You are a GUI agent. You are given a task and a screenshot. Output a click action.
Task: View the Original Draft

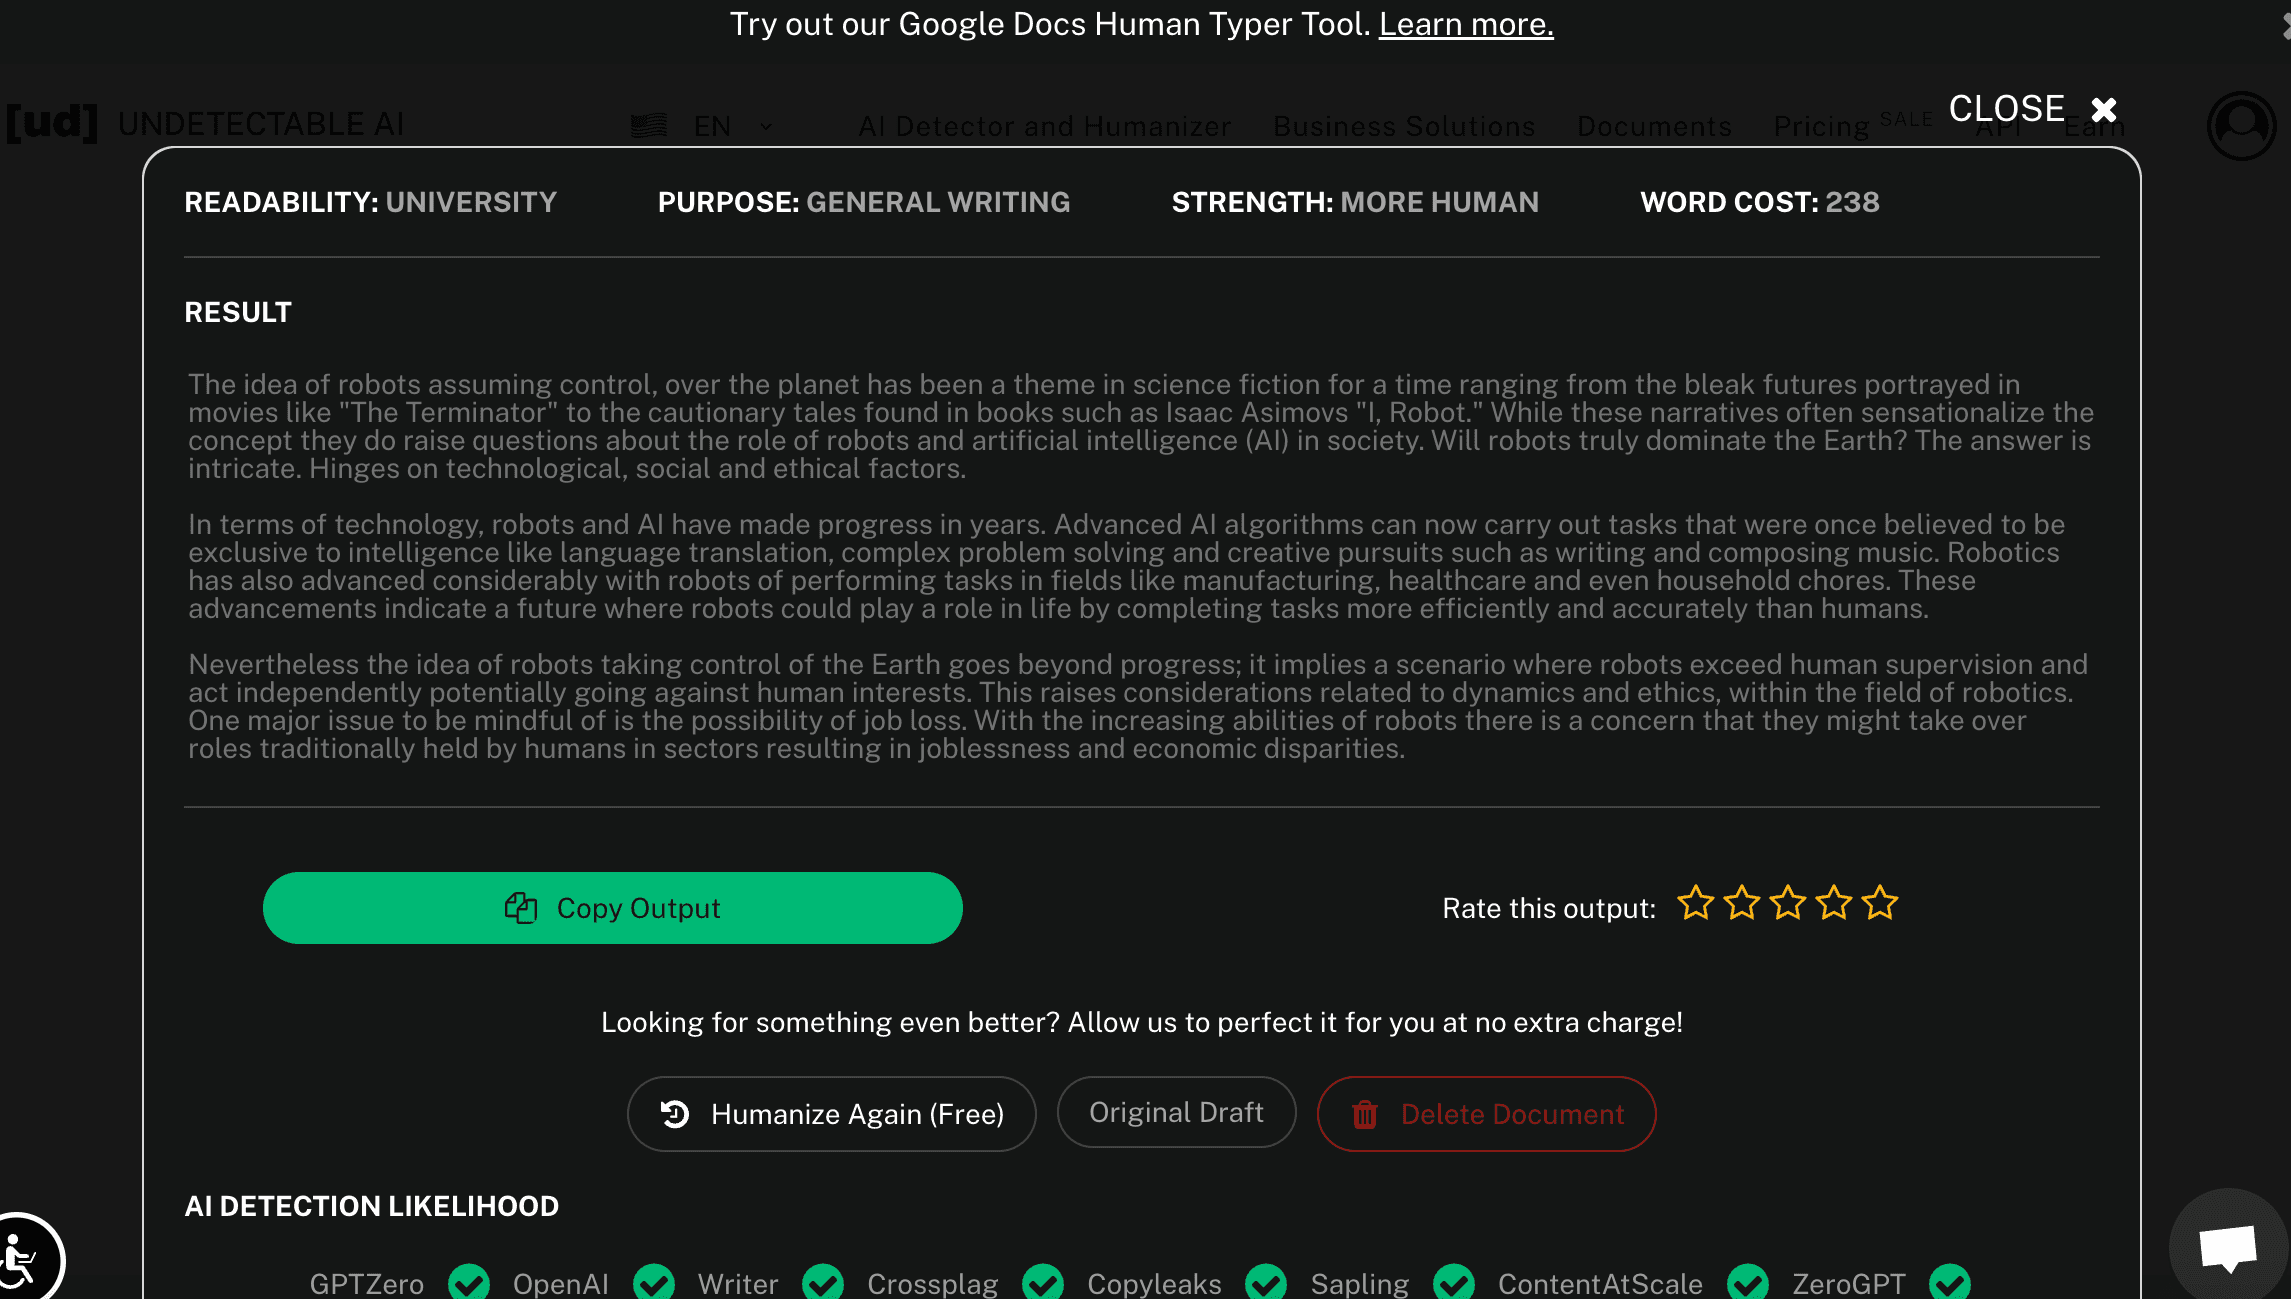[1176, 1112]
